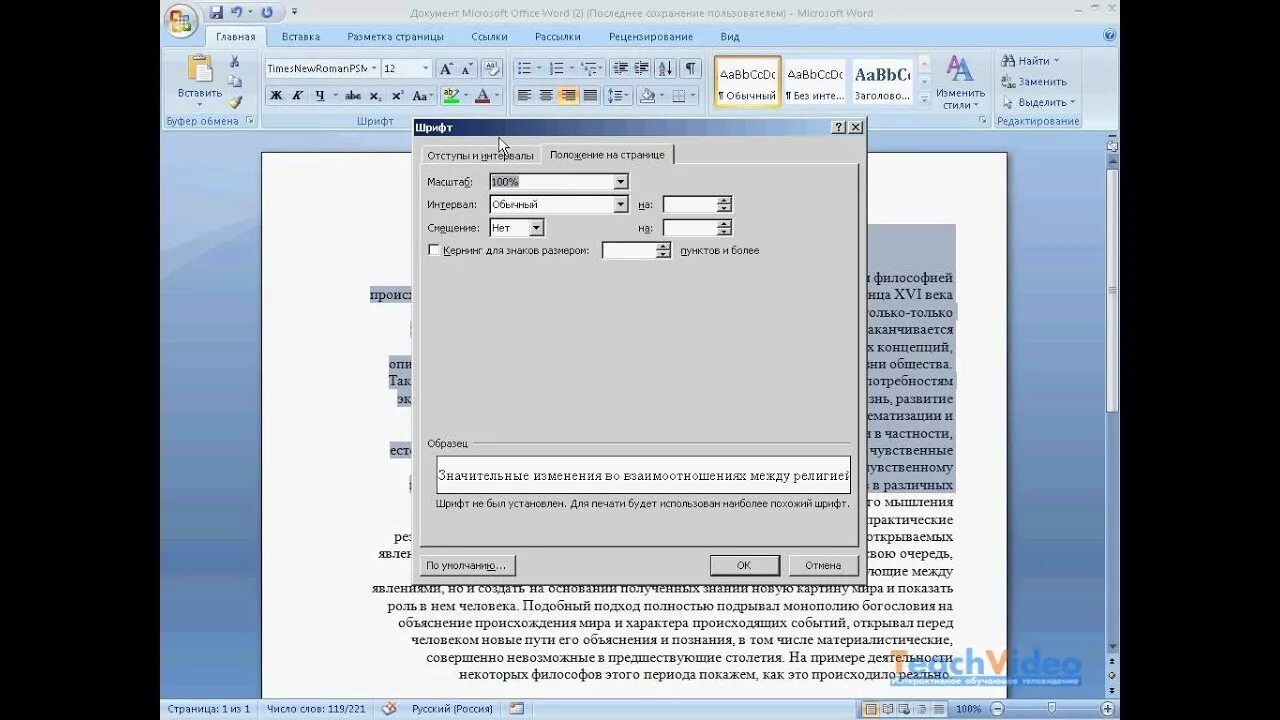The height and width of the screenshot is (720, 1280).
Task: Open the Рецензирование ribbon tab
Action: tap(650, 36)
